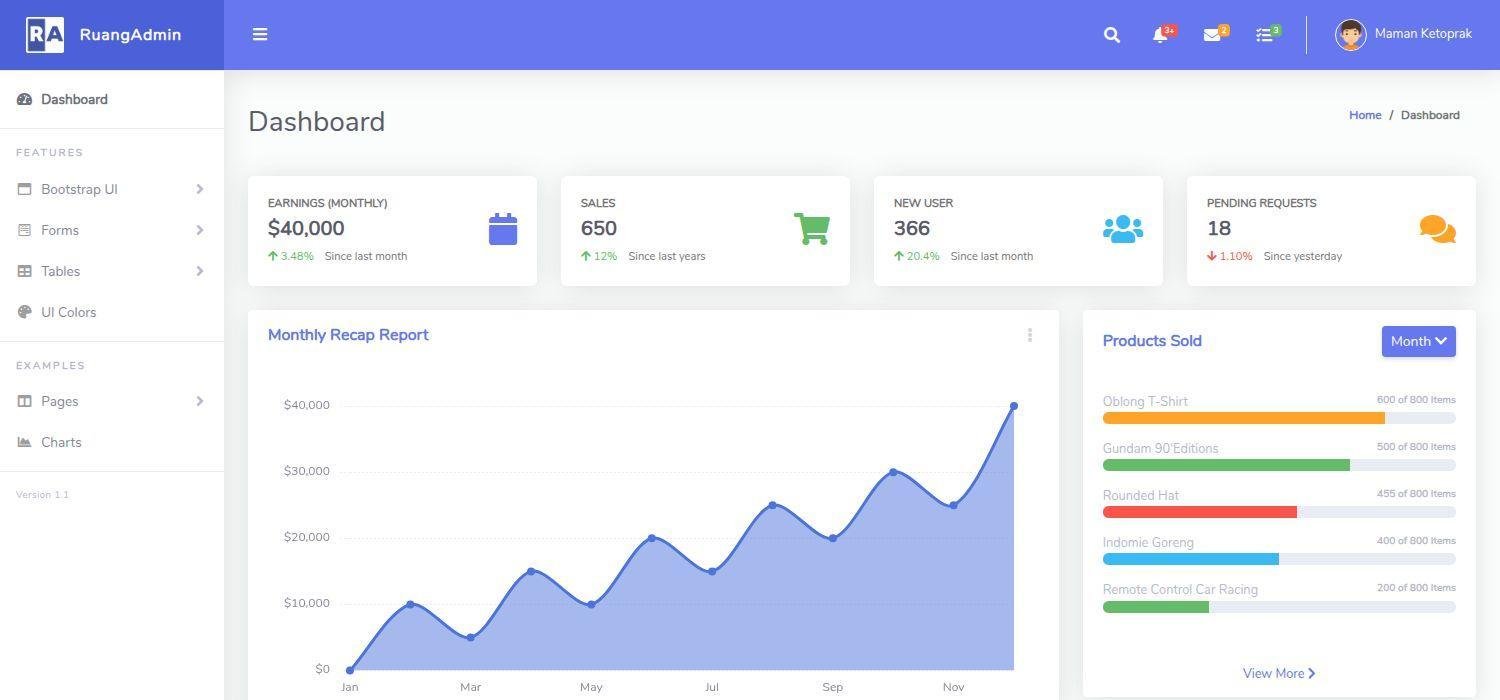
Task: Open Monthly Recap Report three-dot menu
Action: [1030, 335]
